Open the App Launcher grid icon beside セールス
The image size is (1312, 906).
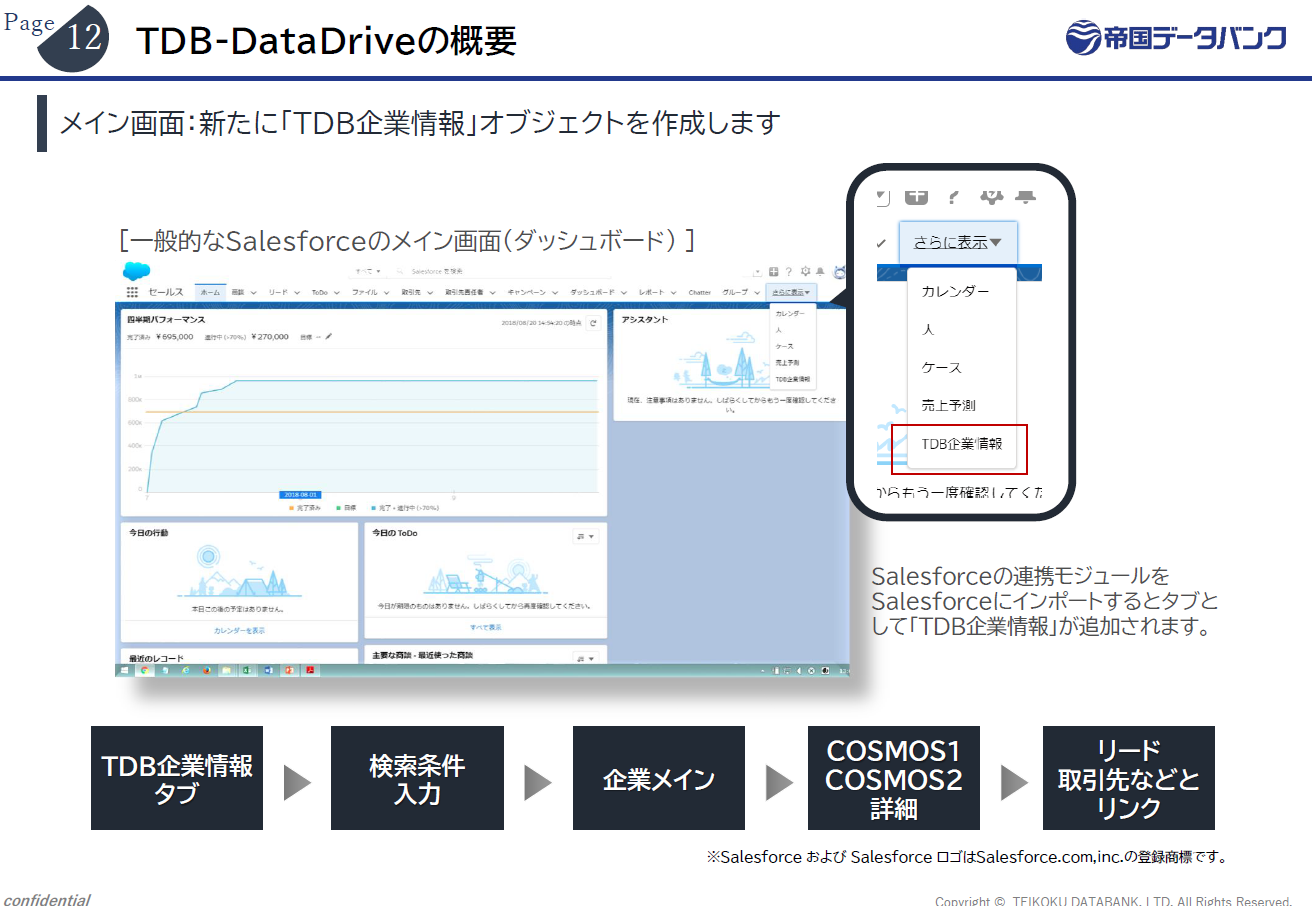132,292
